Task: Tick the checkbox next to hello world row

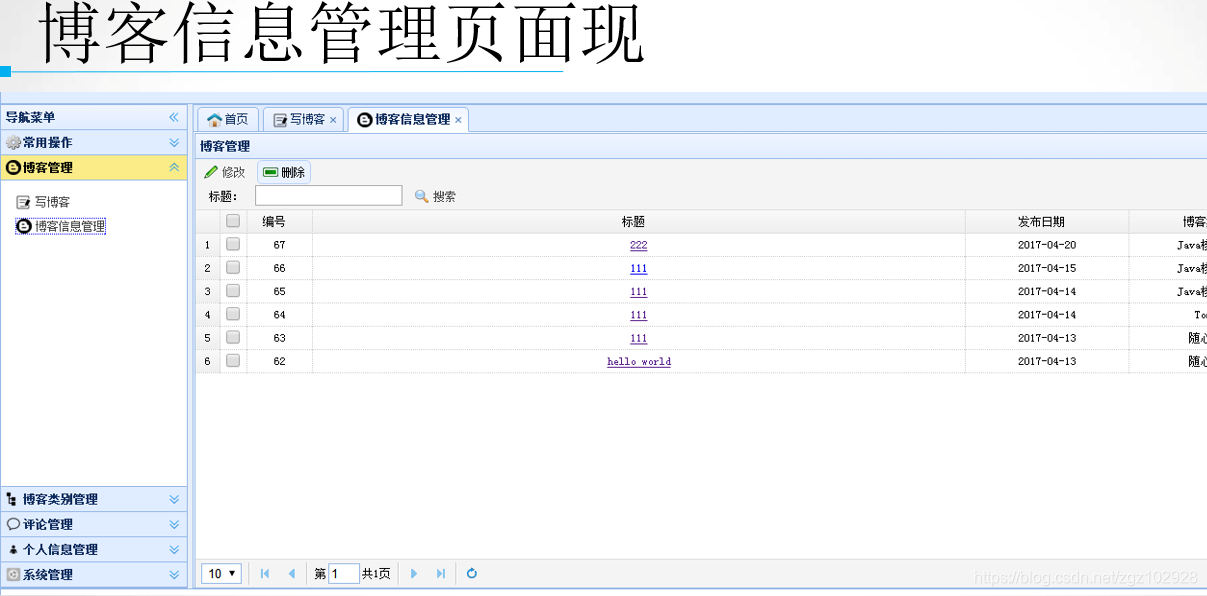Action: (x=233, y=361)
